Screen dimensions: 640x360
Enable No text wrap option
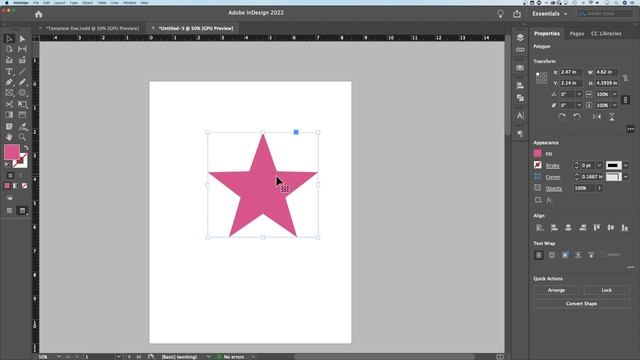[x=539, y=255]
